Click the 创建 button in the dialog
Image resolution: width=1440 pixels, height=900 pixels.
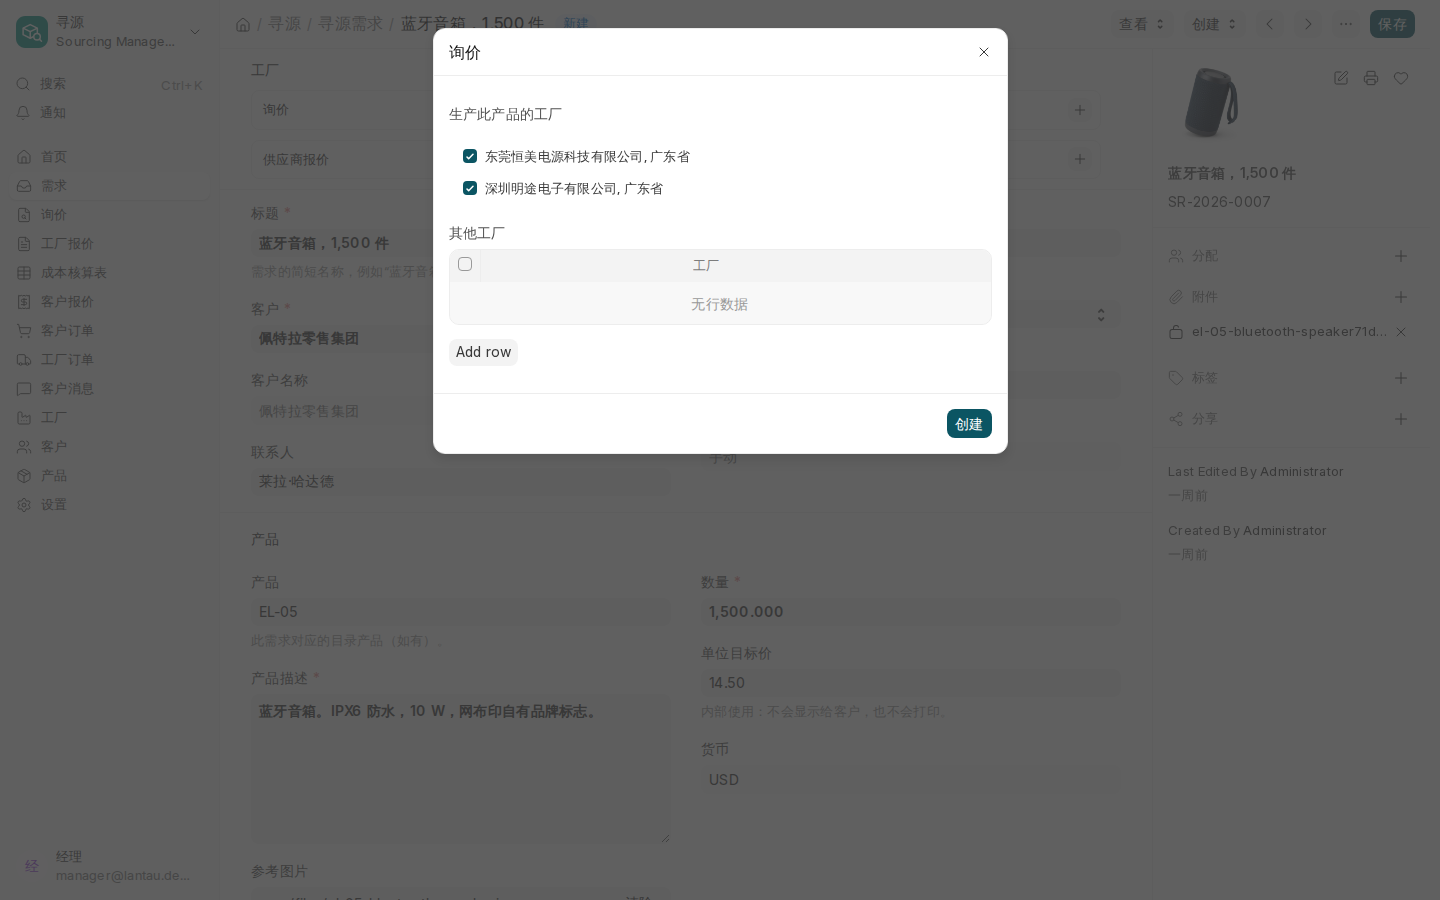pos(969,424)
